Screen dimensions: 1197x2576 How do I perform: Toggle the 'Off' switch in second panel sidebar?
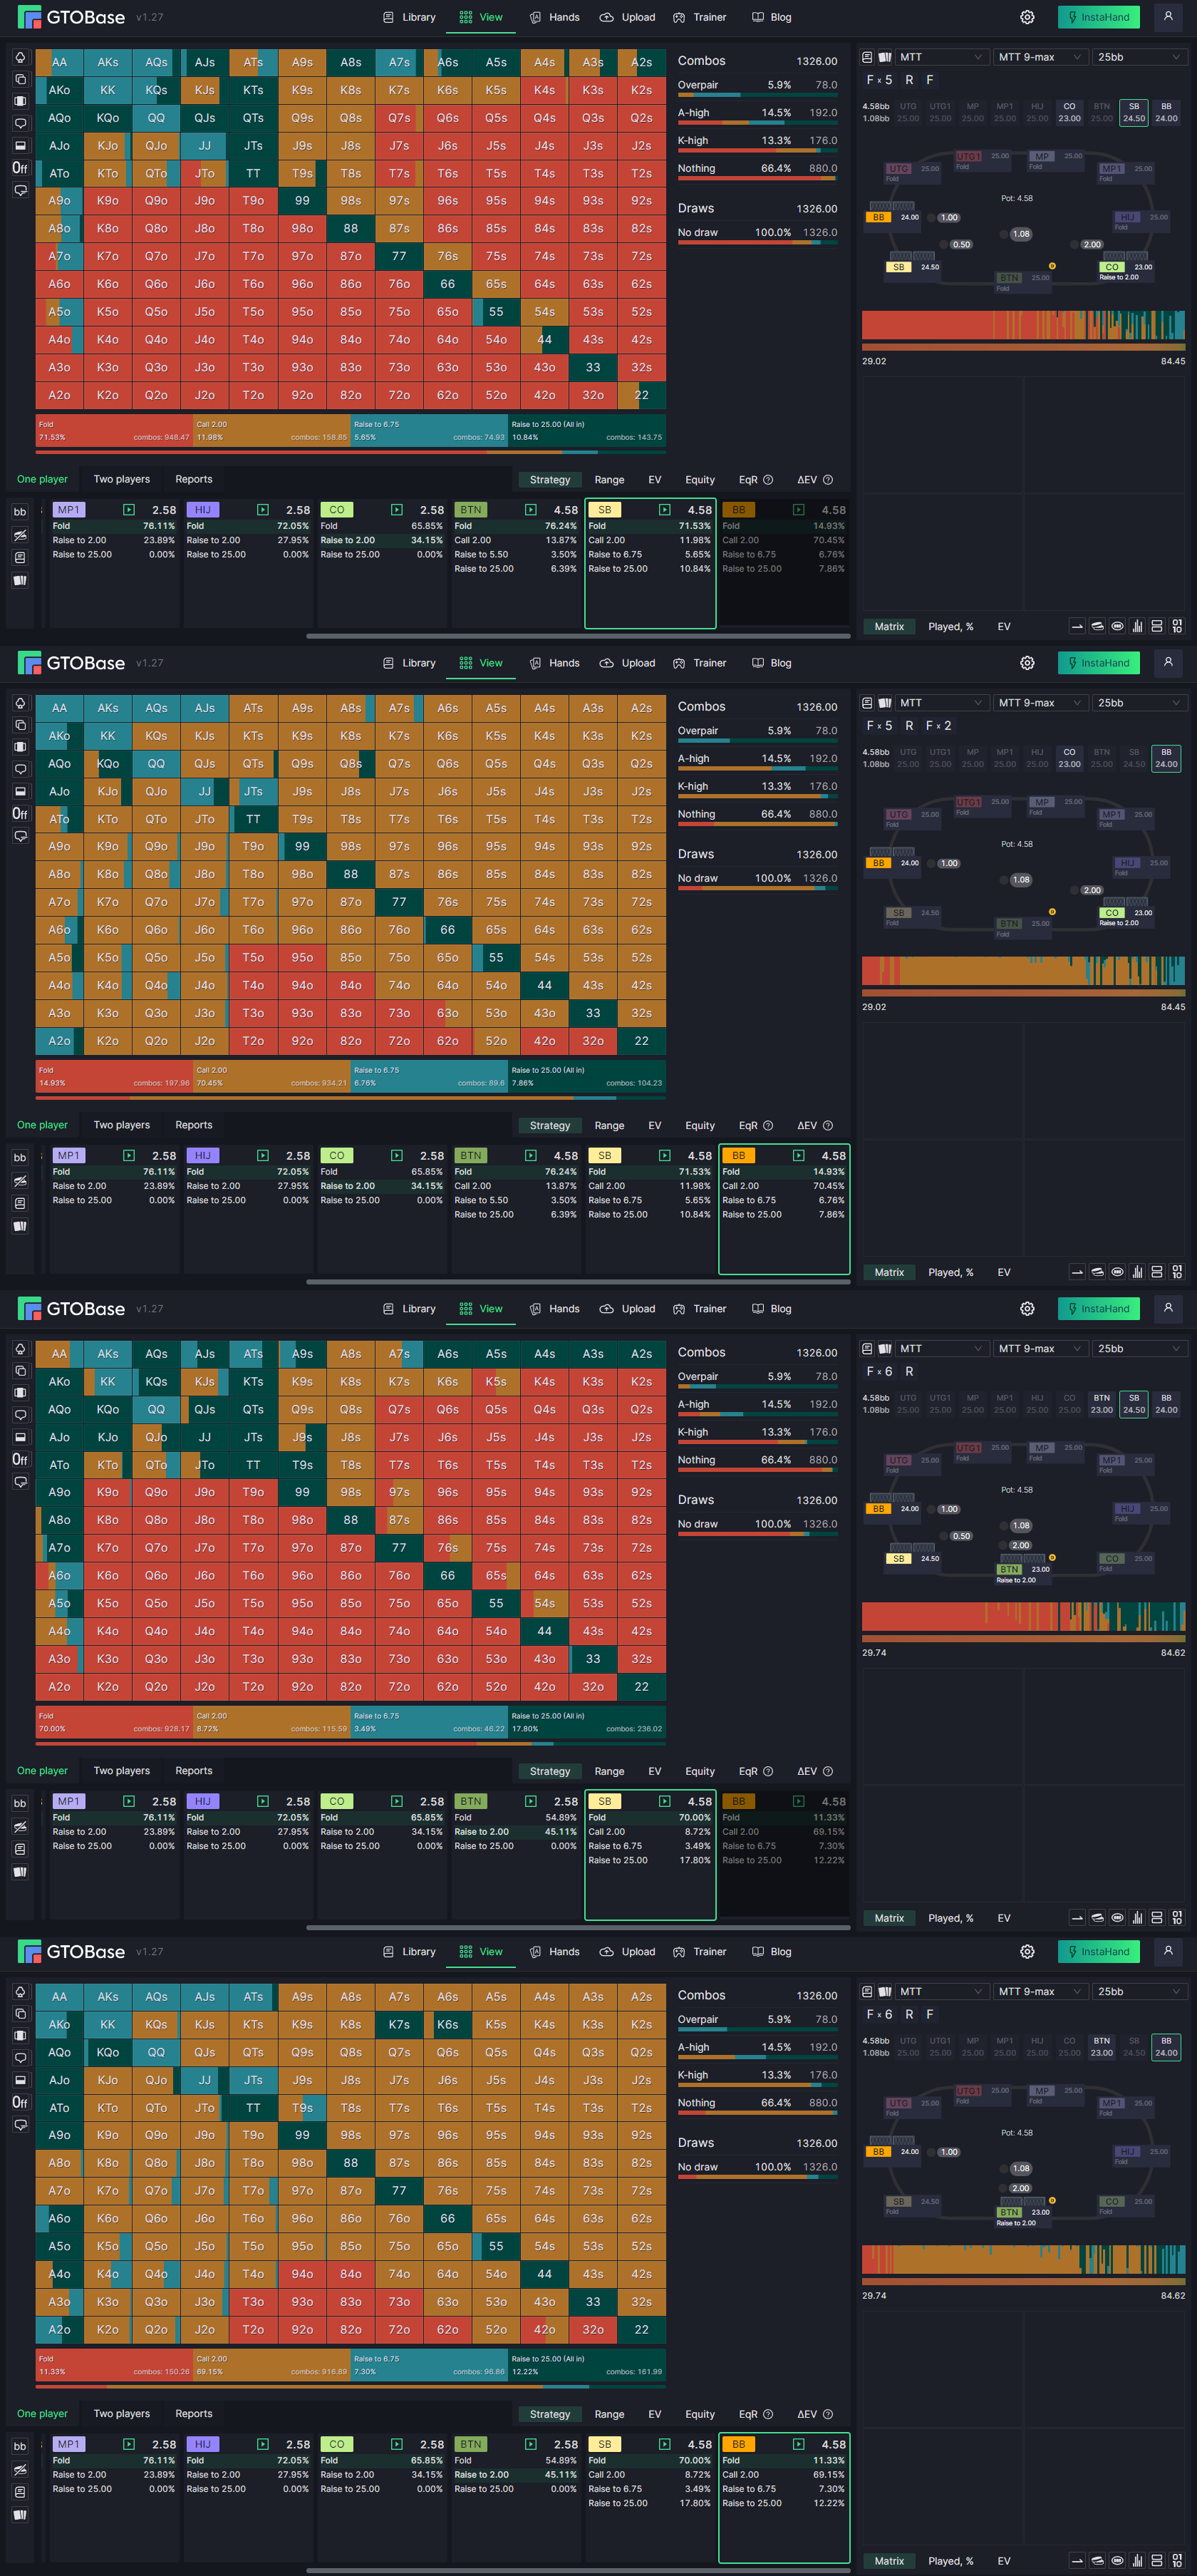[x=20, y=814]
